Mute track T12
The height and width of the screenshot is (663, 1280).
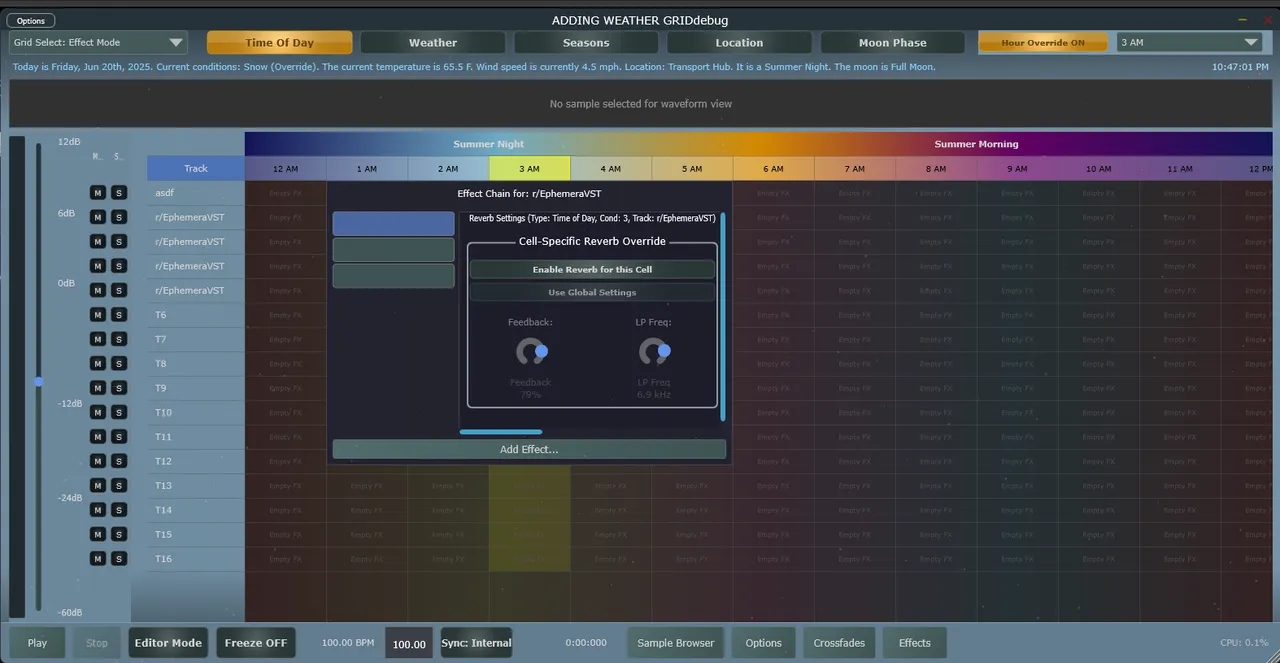coord(98,461)
